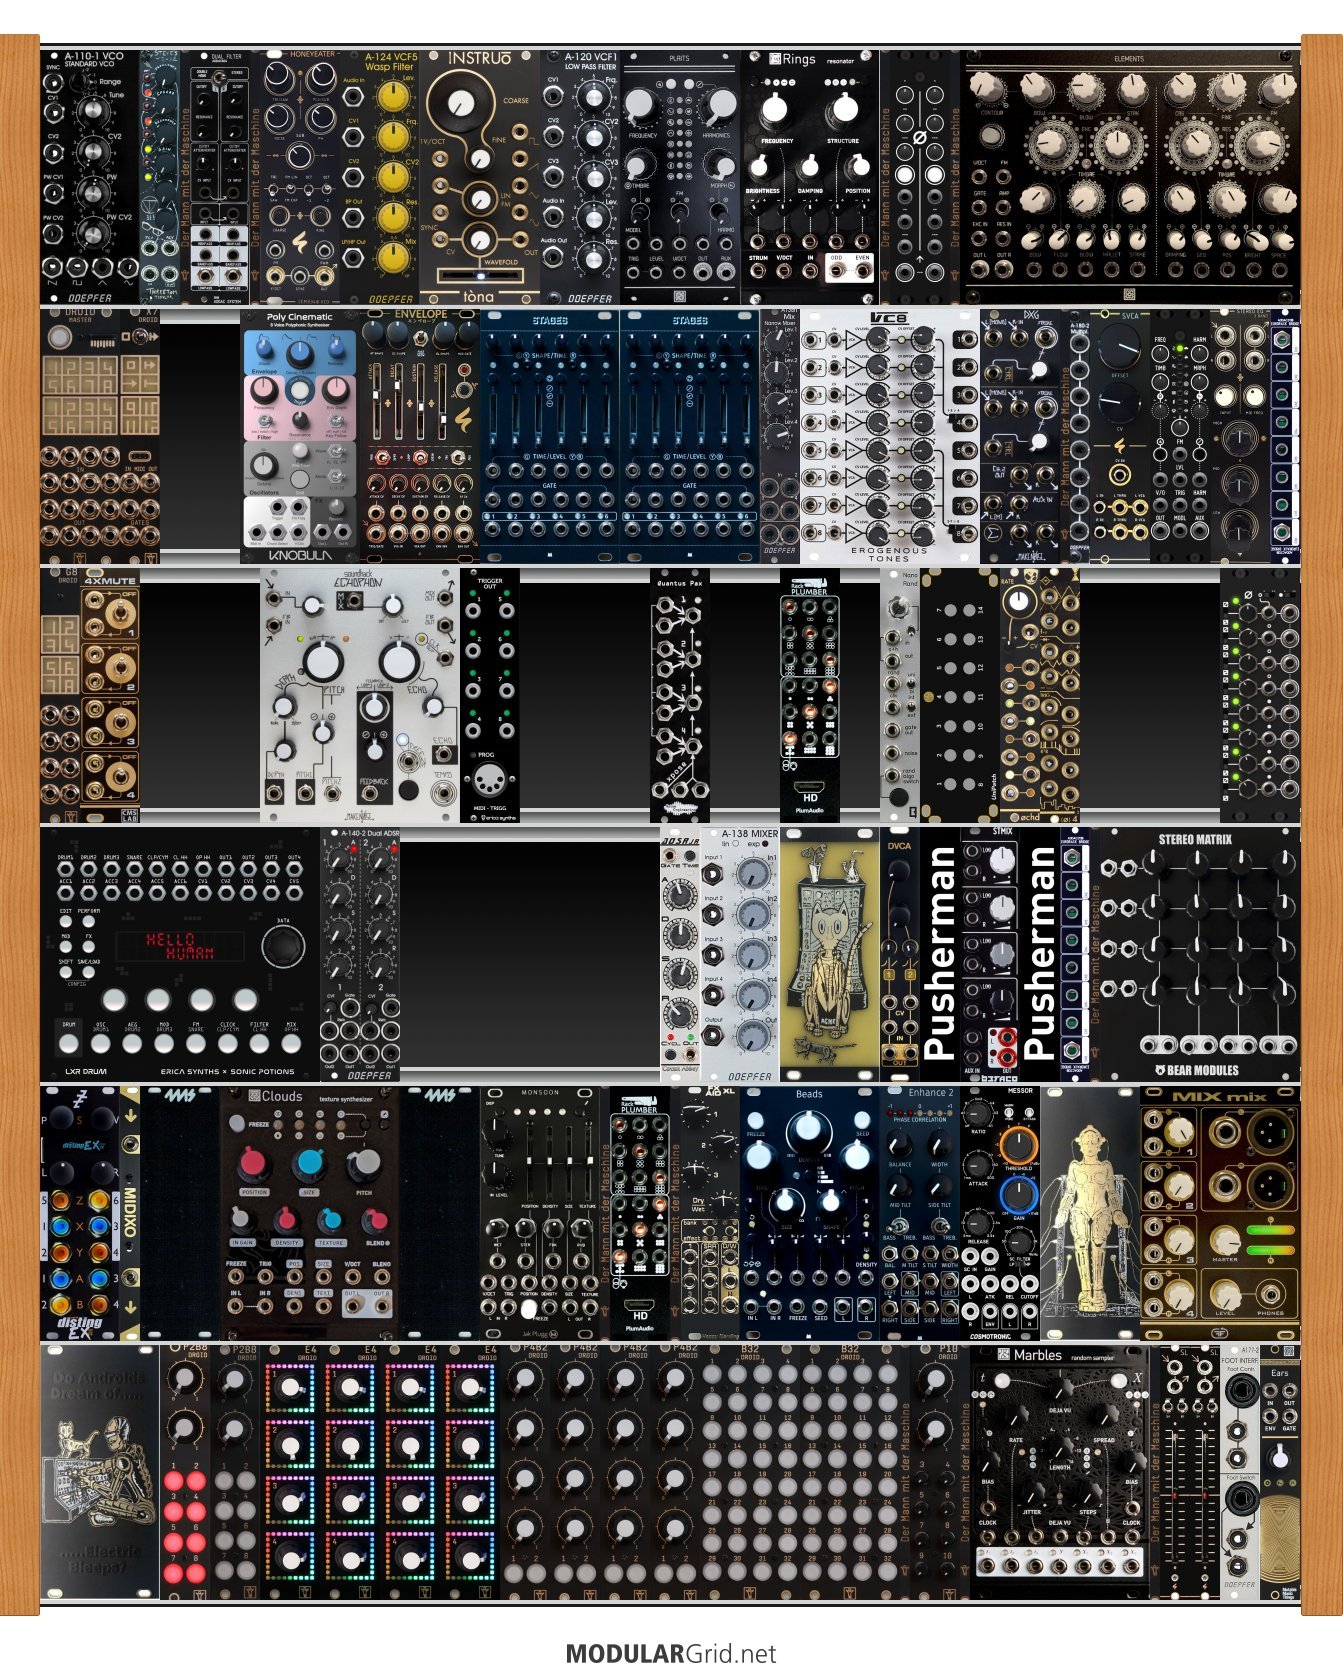Select the MIDIXO module
Viewport: 1343px width, 1675px height.
pos(130,1213)
